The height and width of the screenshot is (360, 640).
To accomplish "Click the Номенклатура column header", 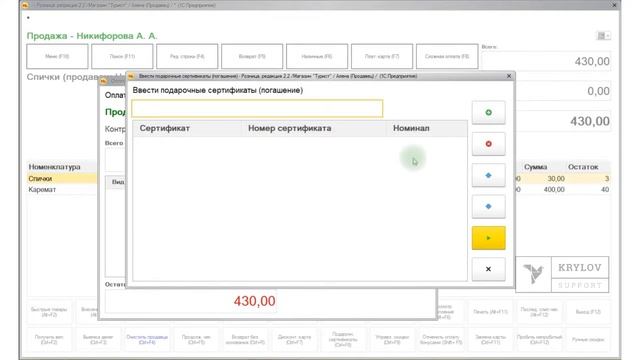I will (54, 167).
